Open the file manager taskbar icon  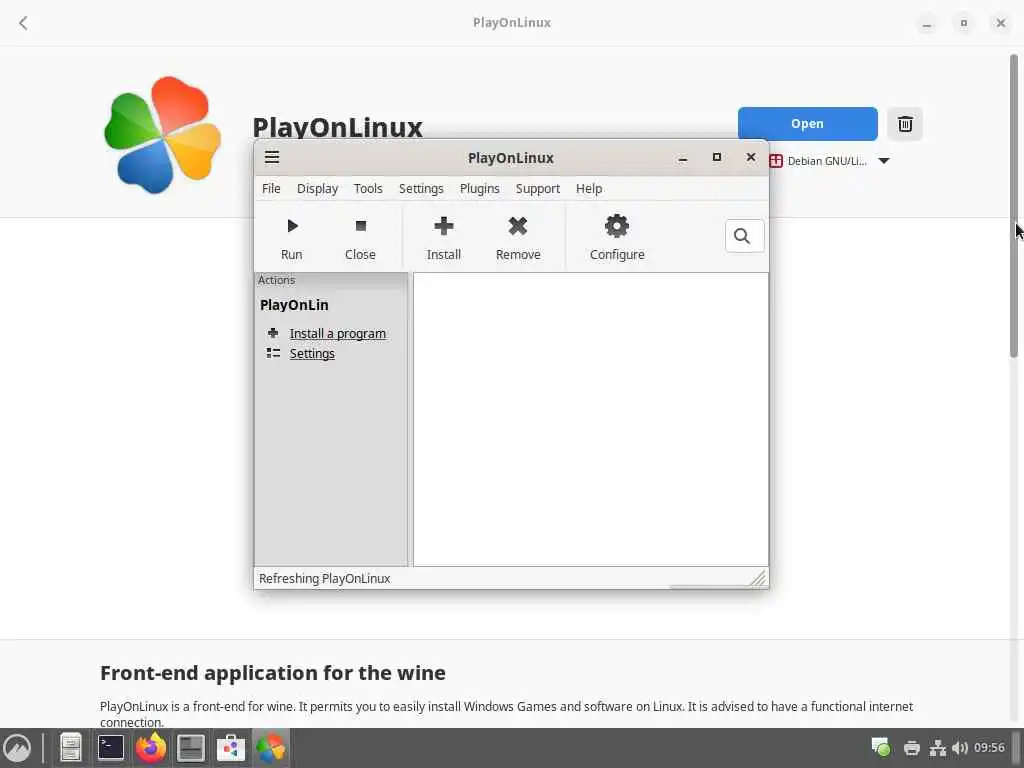pyautogui.click(x=71, y=748)
